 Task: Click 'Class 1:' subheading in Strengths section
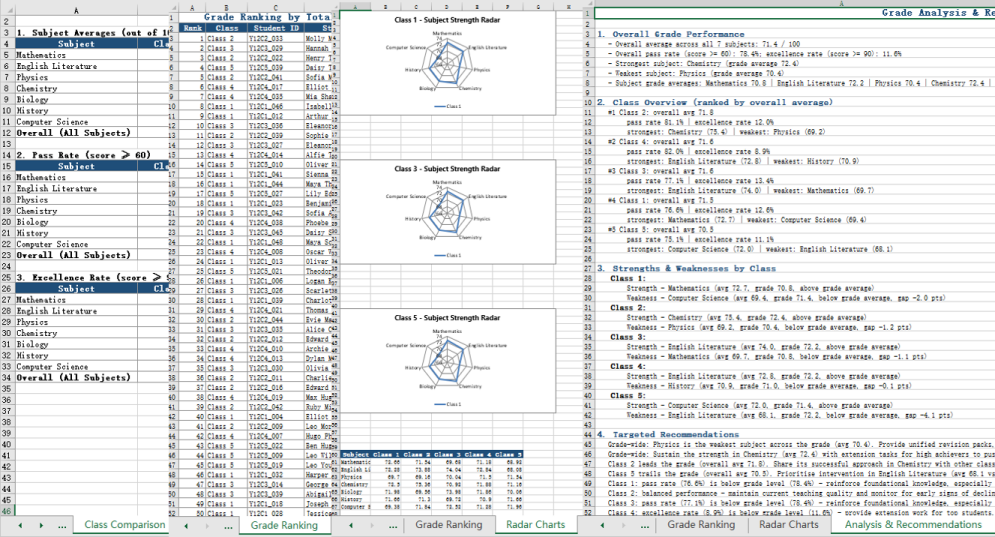point(628,278)
